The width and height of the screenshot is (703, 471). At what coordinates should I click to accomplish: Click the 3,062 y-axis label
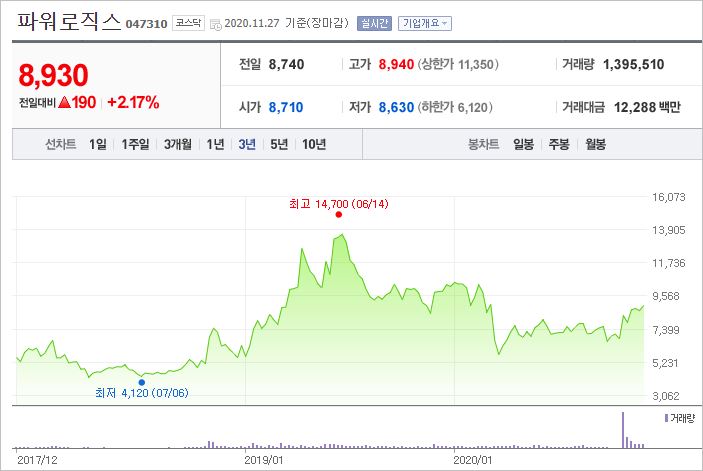(666, 396)
